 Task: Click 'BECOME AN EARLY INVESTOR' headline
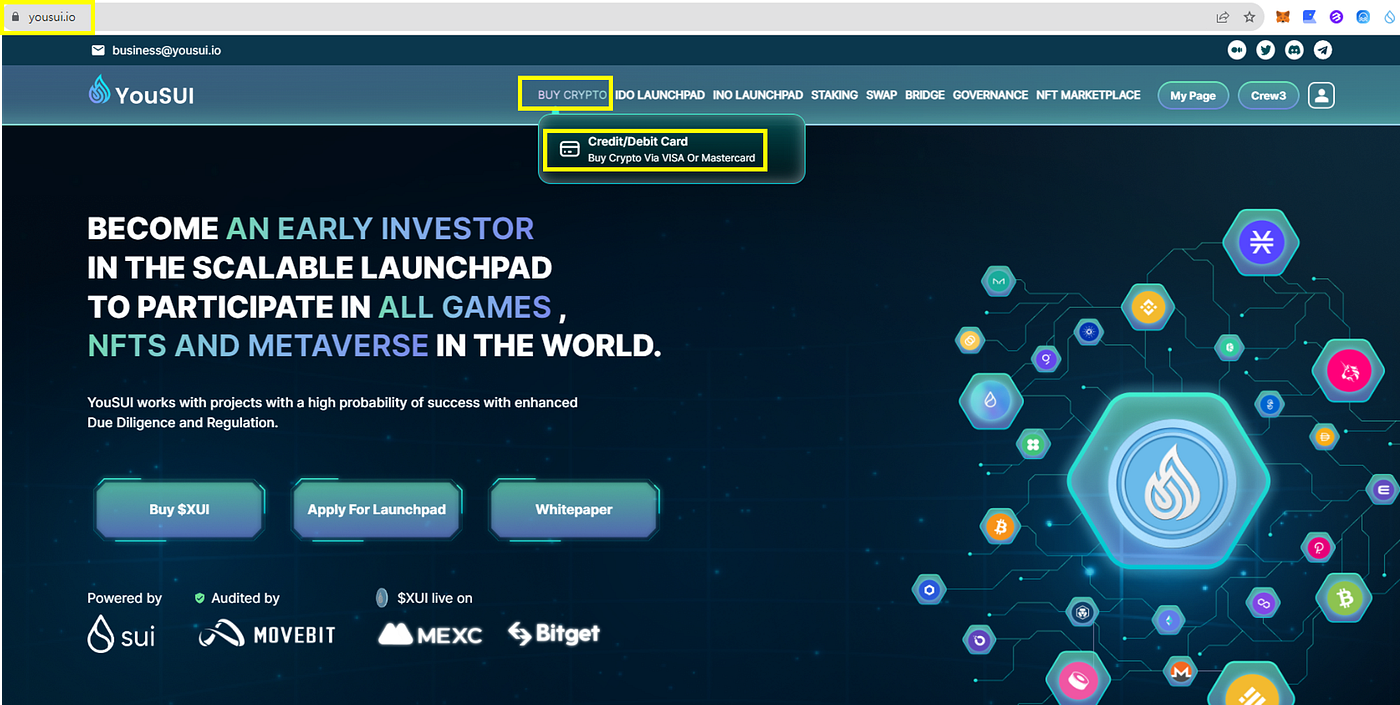click(311, 228)
